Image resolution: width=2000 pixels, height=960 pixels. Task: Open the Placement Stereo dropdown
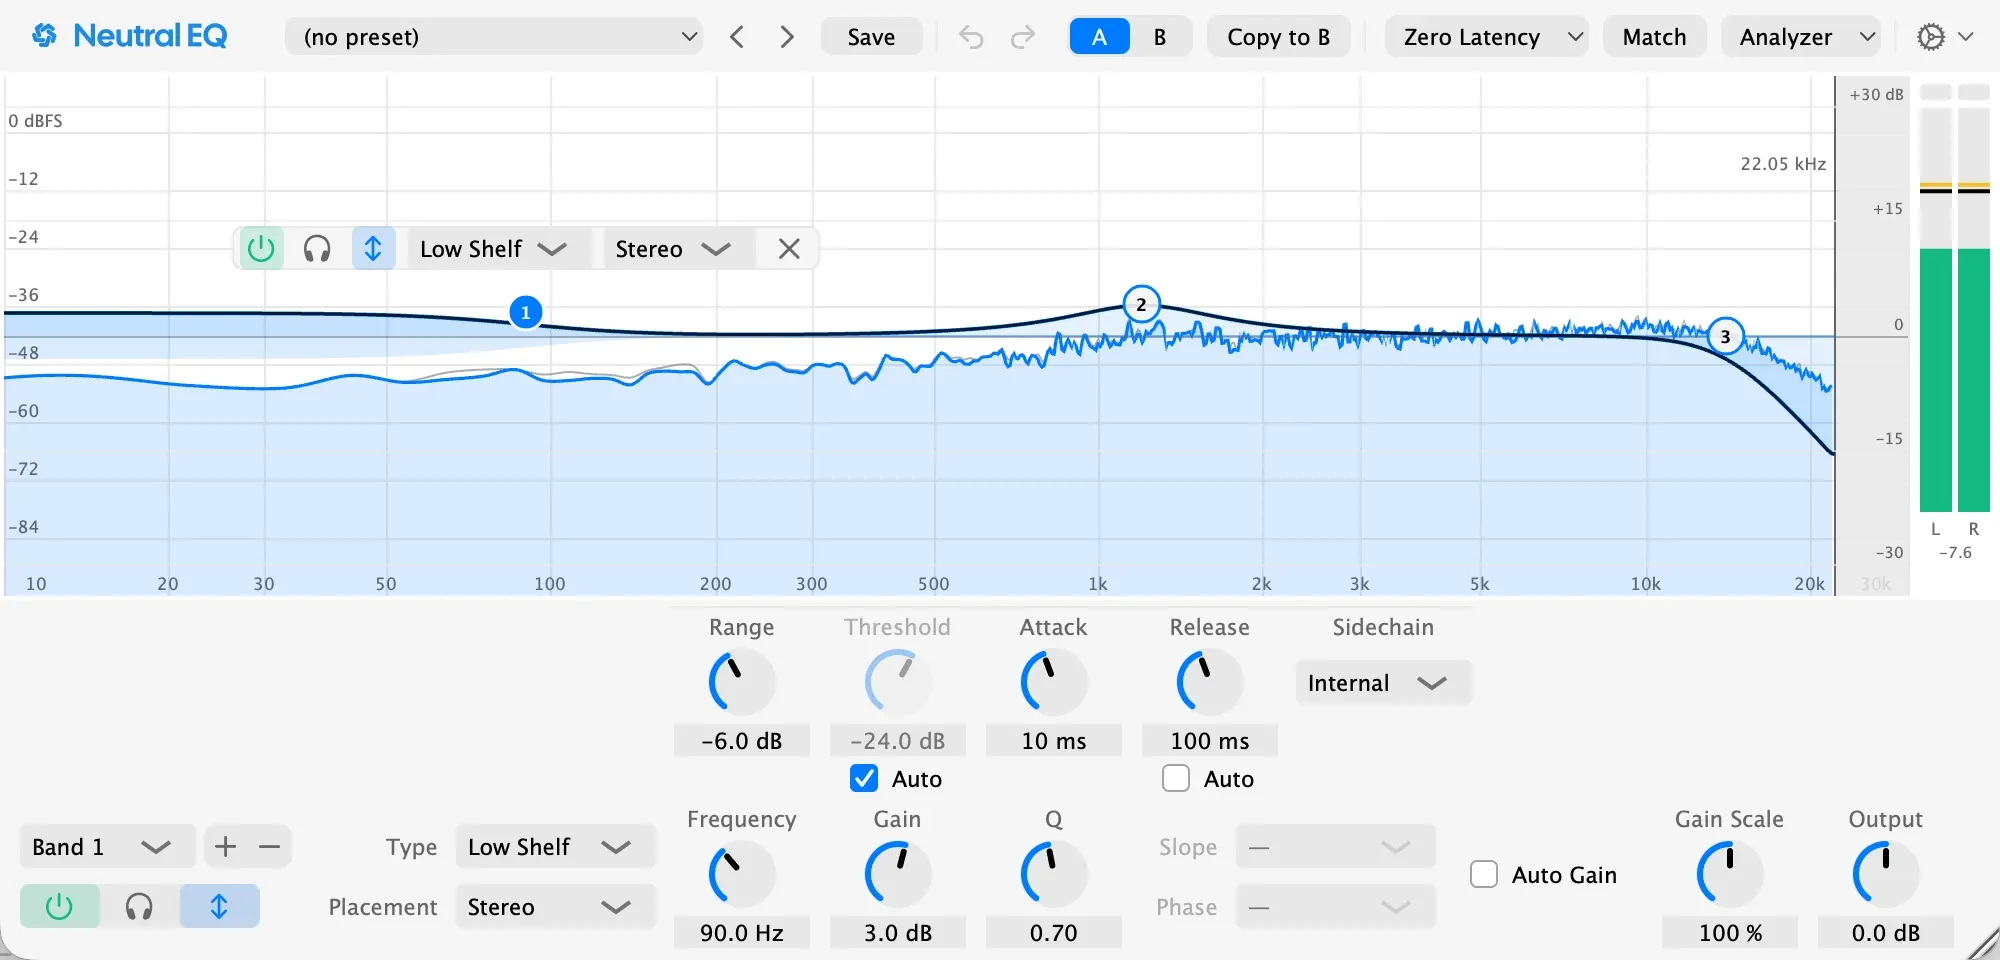click(x=555, y=907)
